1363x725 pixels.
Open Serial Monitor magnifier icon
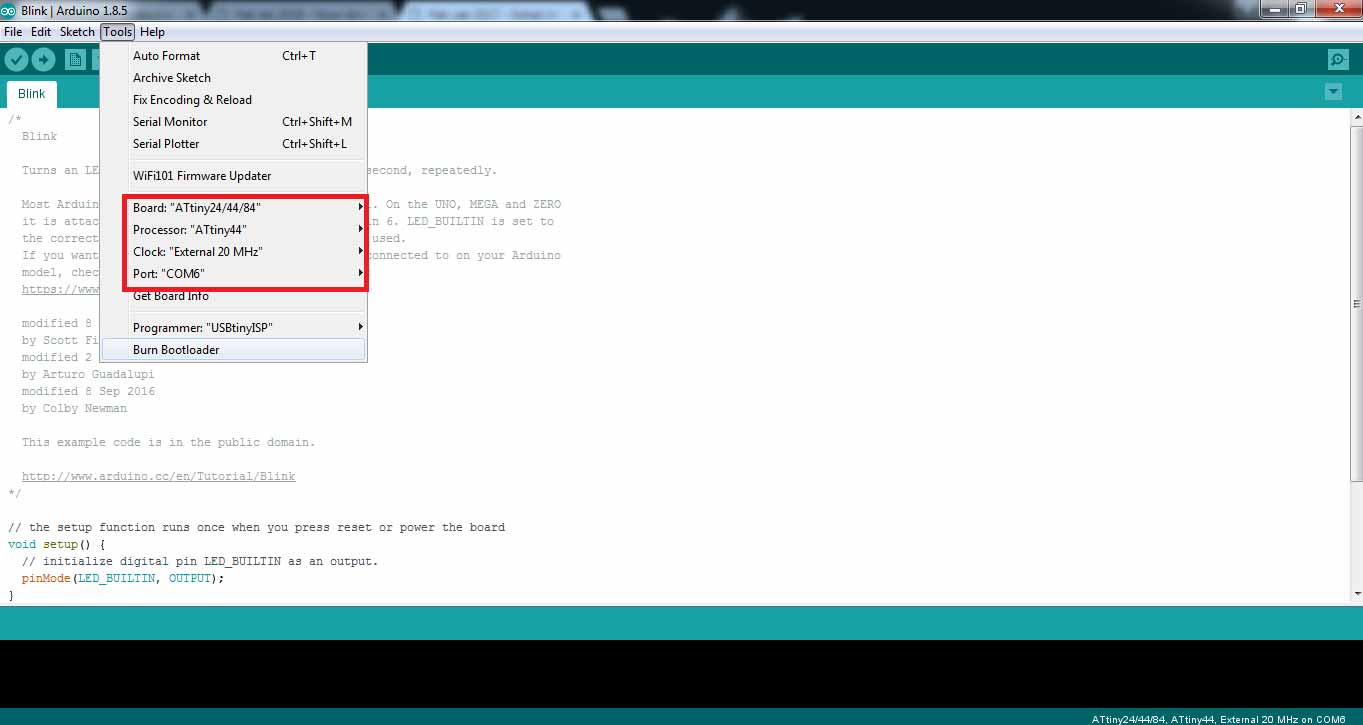pos(1338,60)
